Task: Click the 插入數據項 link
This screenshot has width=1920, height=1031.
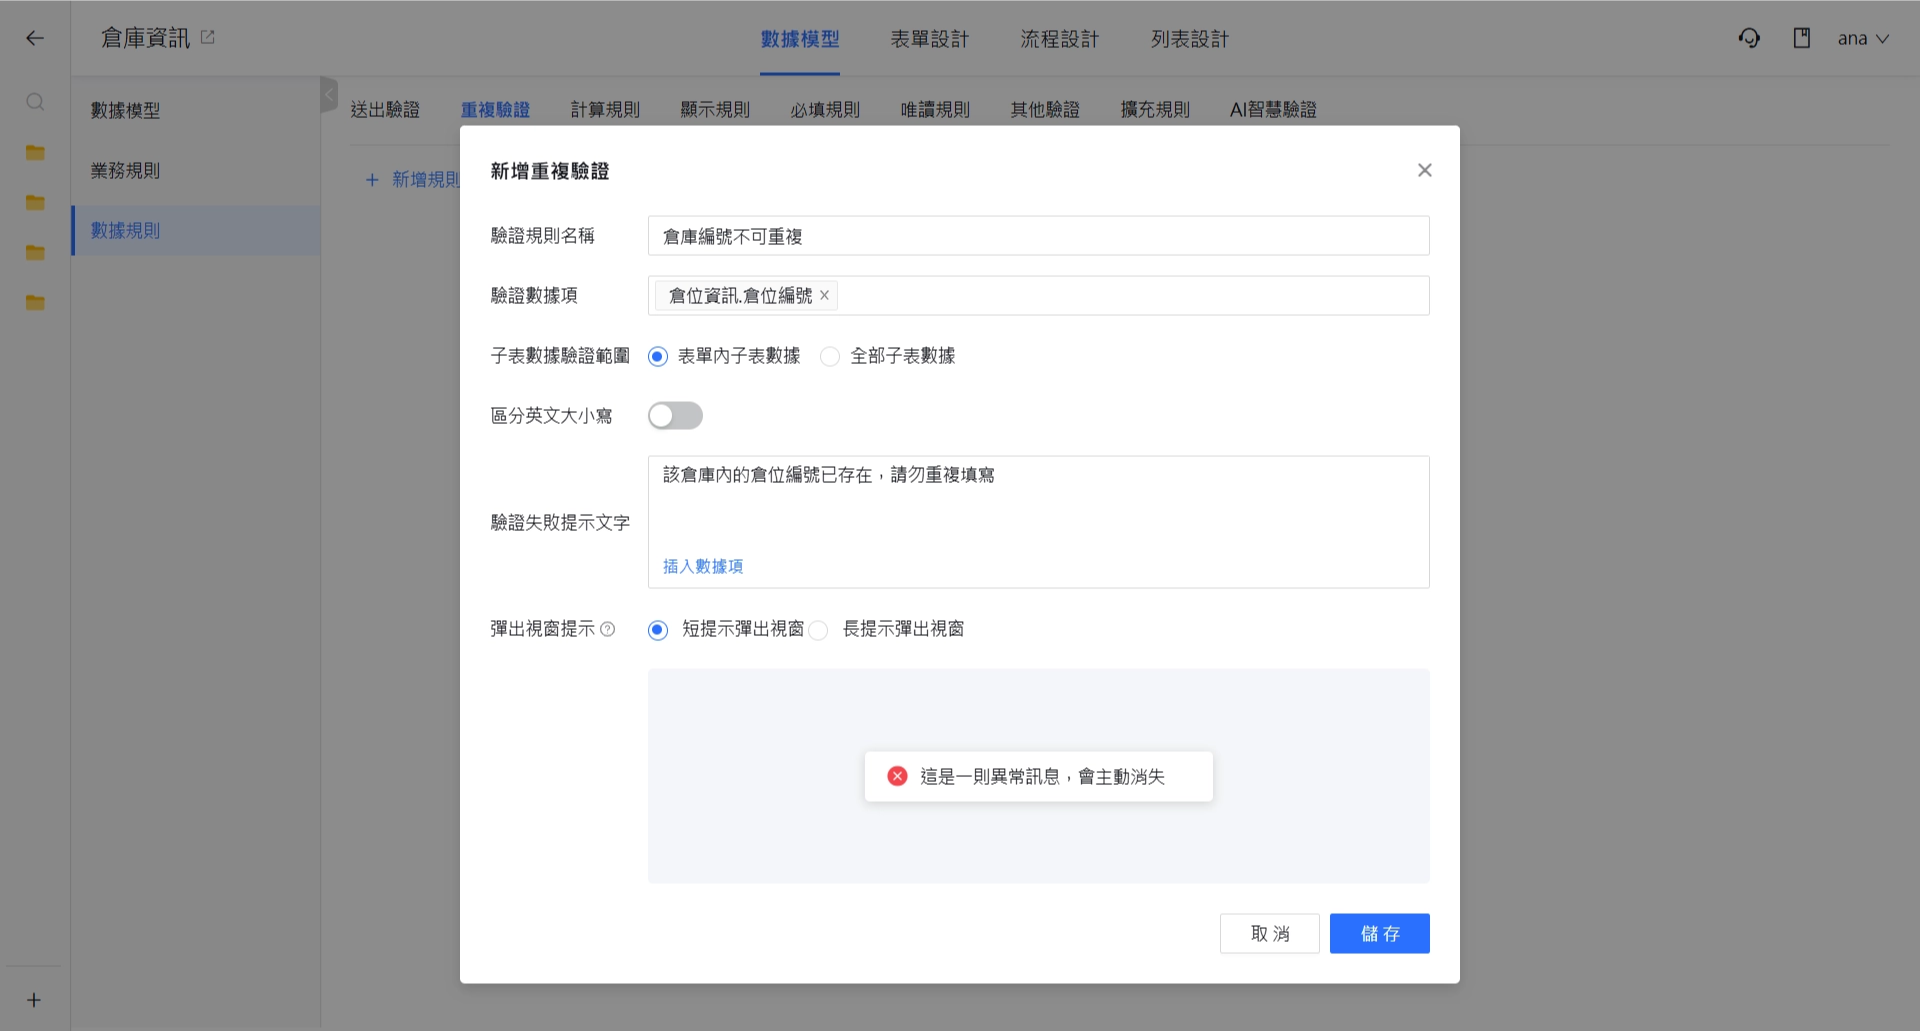Action: pos(703,566)
